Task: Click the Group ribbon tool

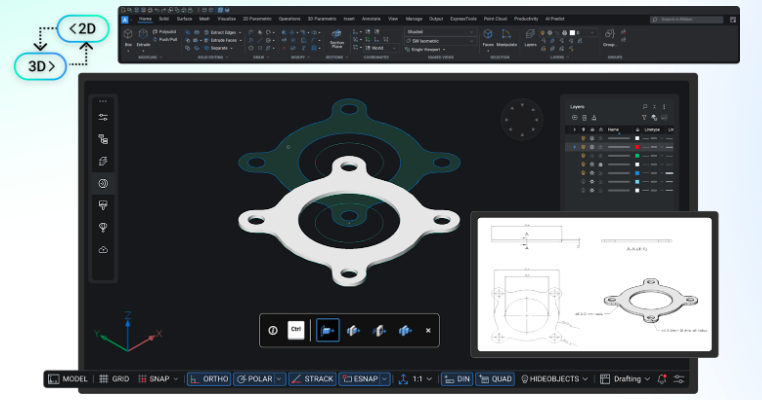Action: pos(610,37)
